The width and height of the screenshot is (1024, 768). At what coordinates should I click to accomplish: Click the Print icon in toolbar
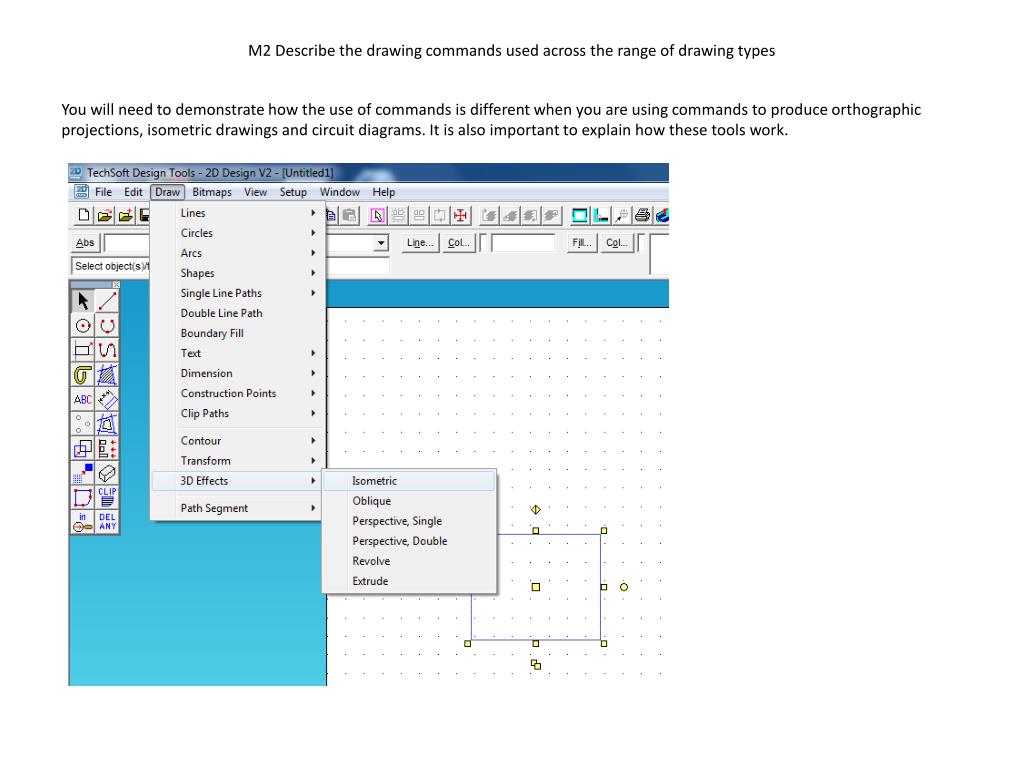click(643, 215)
